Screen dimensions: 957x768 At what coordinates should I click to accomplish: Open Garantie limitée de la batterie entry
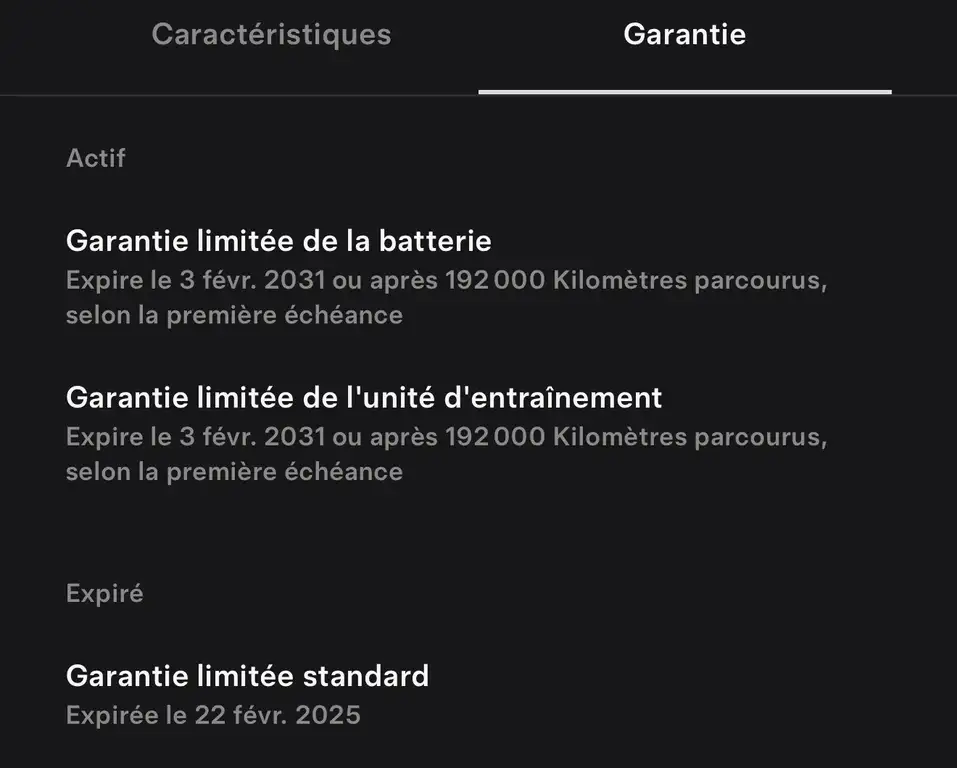click(279, 241)
